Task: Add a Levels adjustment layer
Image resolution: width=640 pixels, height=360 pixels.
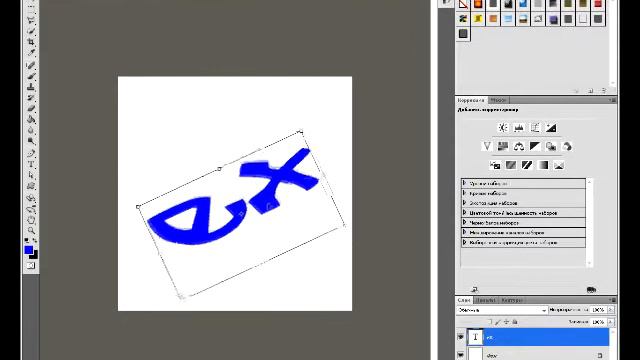Action: [519, 128]
